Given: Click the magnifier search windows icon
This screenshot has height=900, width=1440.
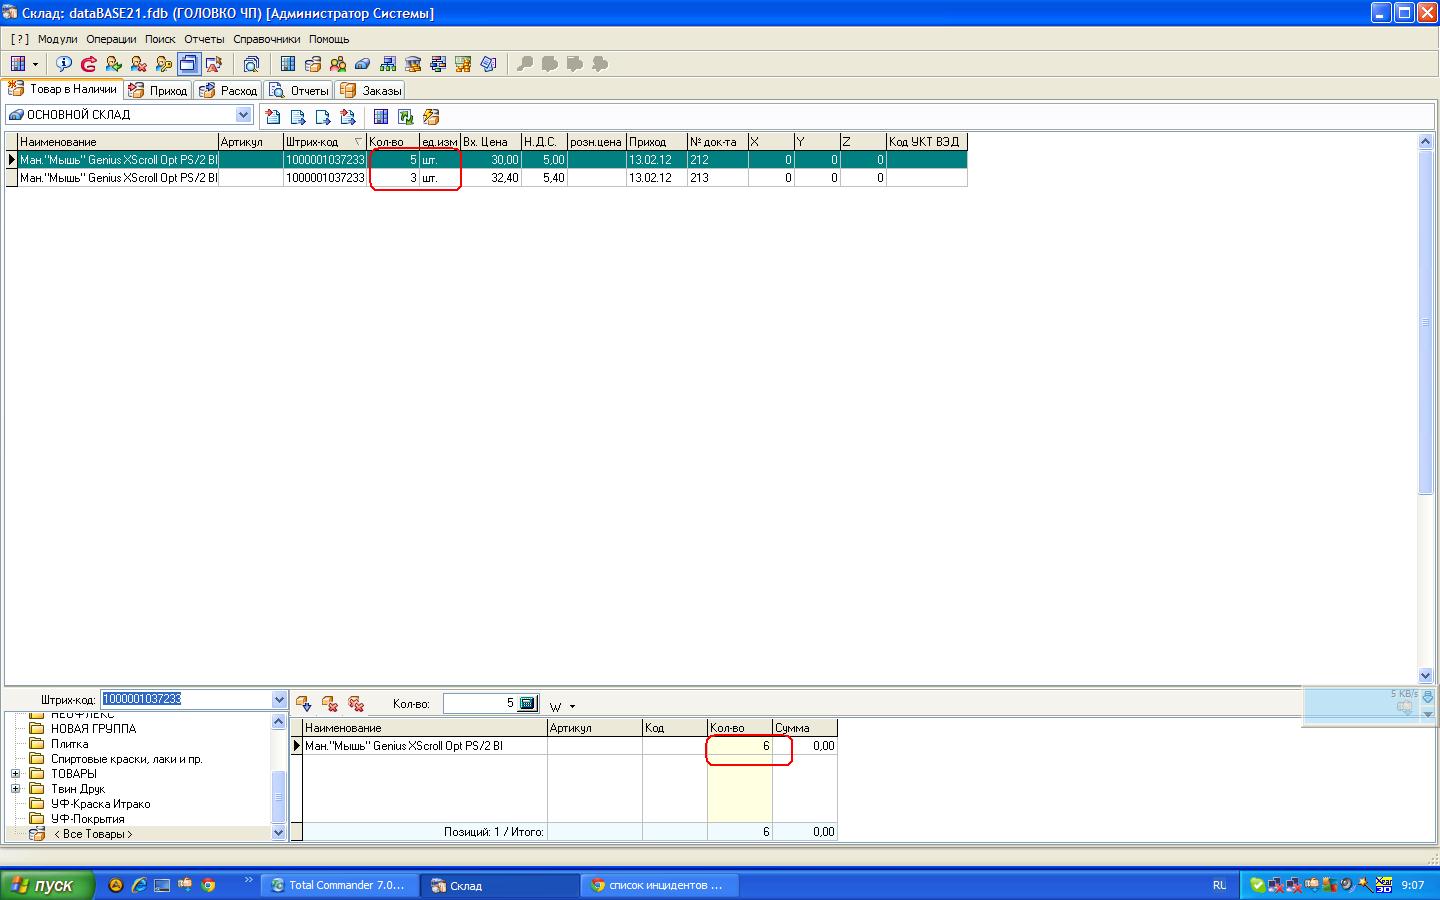Looking at the screenshot, I should pos(251,64).
